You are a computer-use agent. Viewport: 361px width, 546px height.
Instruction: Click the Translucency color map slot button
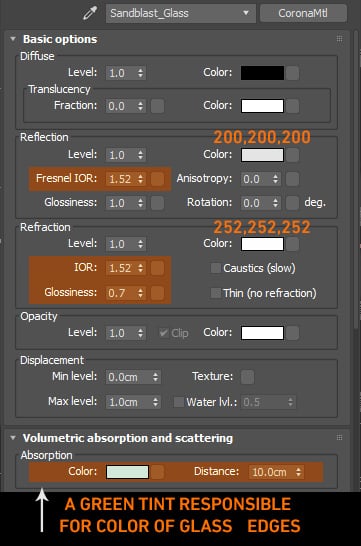point(292,106)
